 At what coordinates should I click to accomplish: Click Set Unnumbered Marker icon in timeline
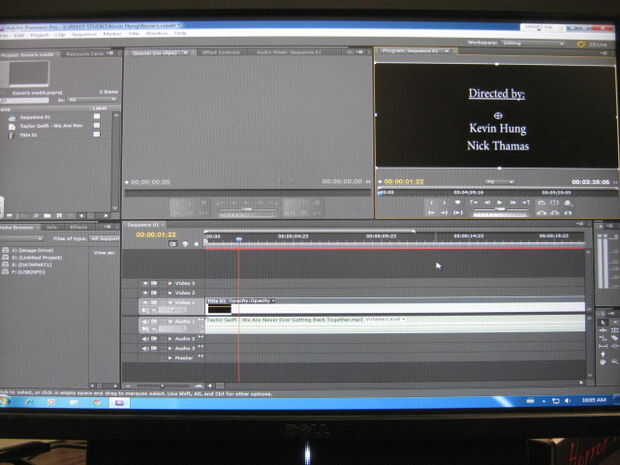coord(197,244)
